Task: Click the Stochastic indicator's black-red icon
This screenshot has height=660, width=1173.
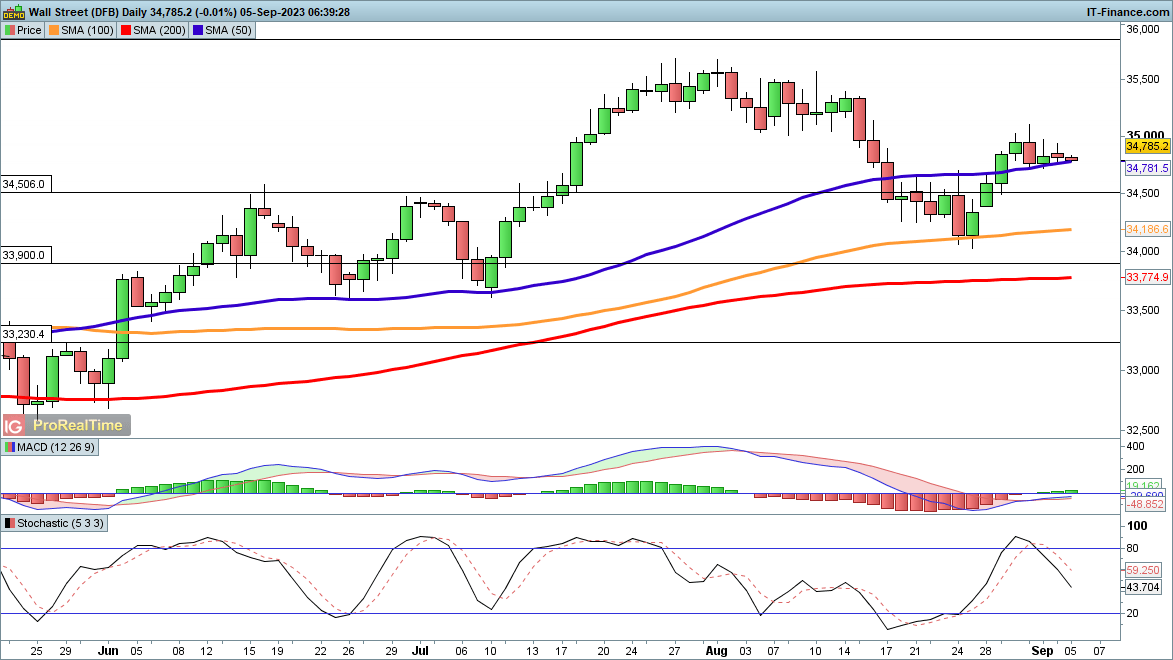Action: point(10,523)
